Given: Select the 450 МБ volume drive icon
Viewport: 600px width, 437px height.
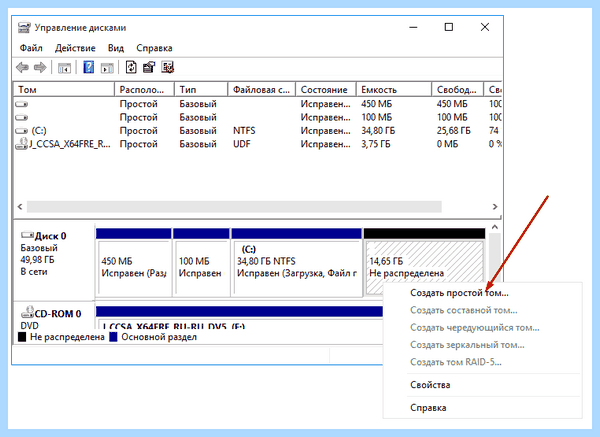Looking at the screenshot, I should [x=21, y=104].
